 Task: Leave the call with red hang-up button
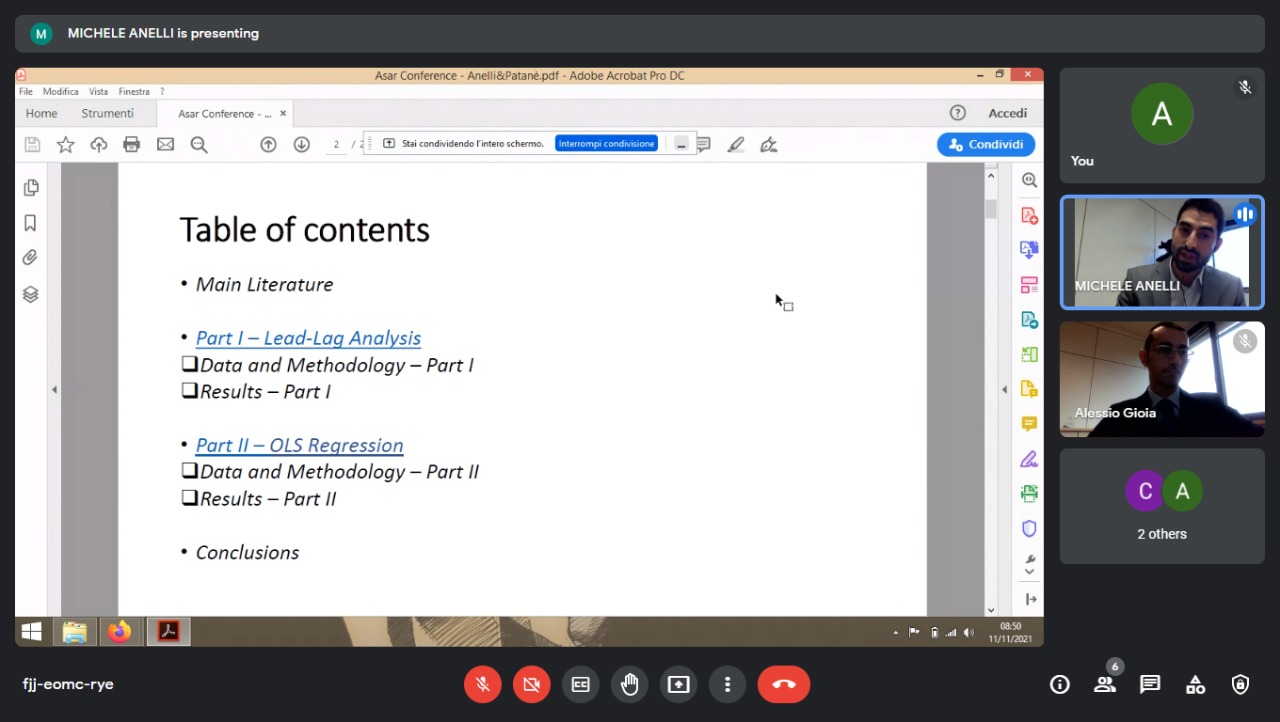click(784, 685)
